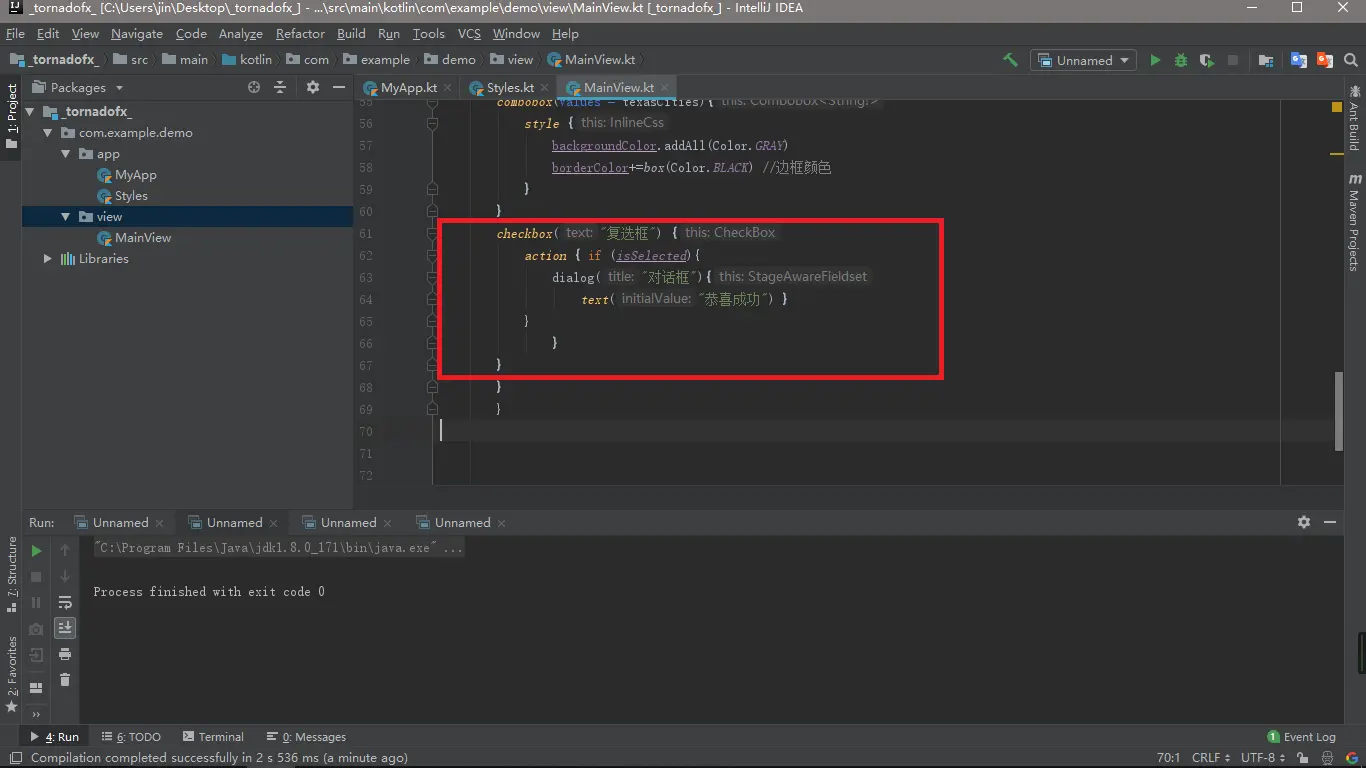The height and width of the screenshot is (768, 1366).
Task: Open the CRLF line separator selector
Action: click(x=1211, y=758)
